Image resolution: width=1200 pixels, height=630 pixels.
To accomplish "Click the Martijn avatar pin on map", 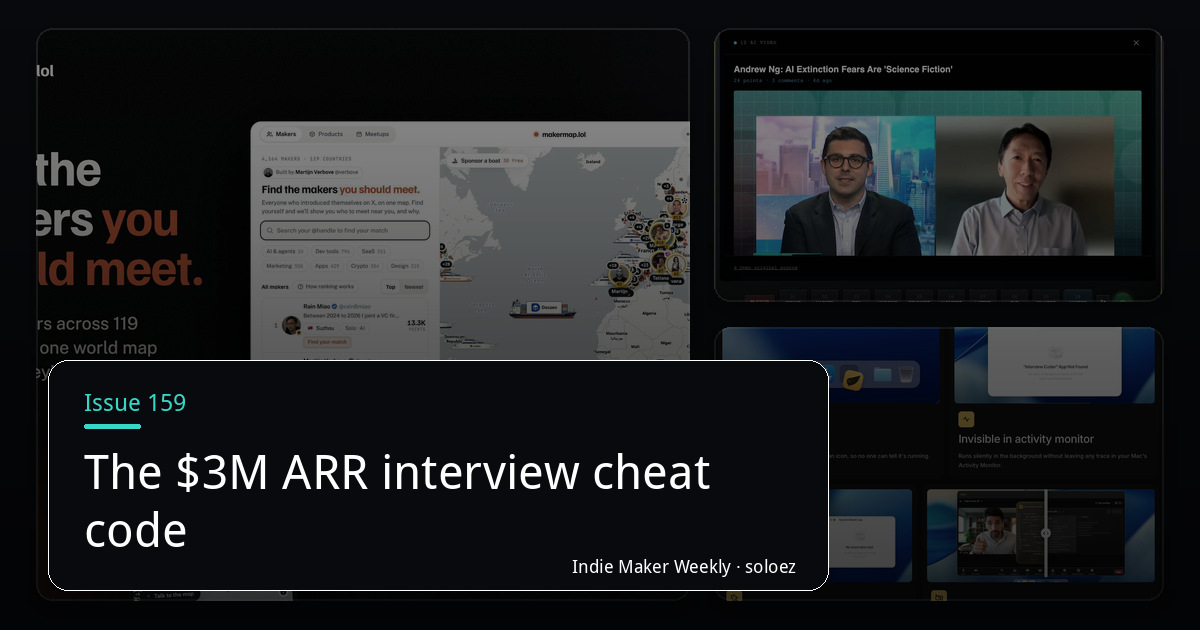I will pyautogui.click(x=621, y=276).
